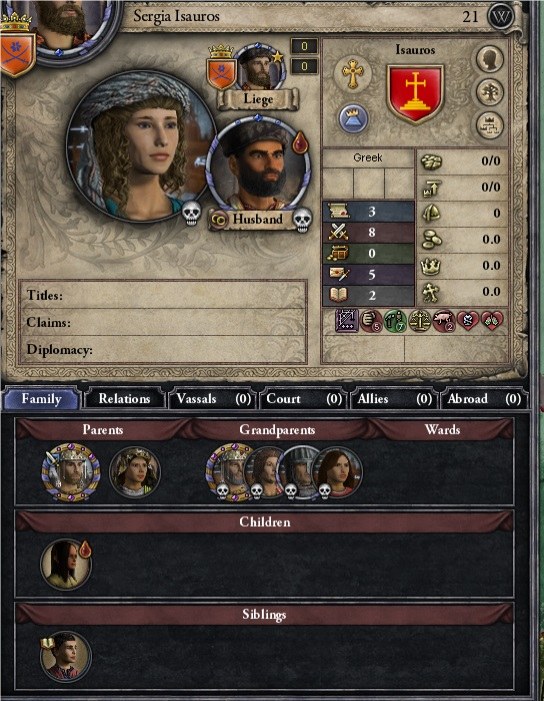544x701 pixels.
Task: Open the realm tree crown icon
Action: point(489,125)
